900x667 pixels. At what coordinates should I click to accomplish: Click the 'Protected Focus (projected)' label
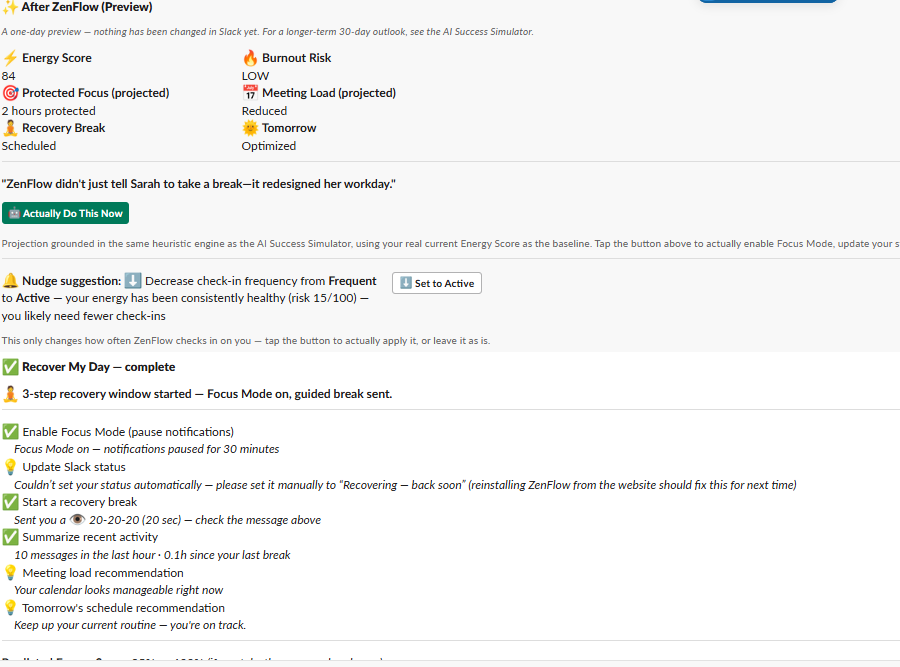click(x=96, y=93)
